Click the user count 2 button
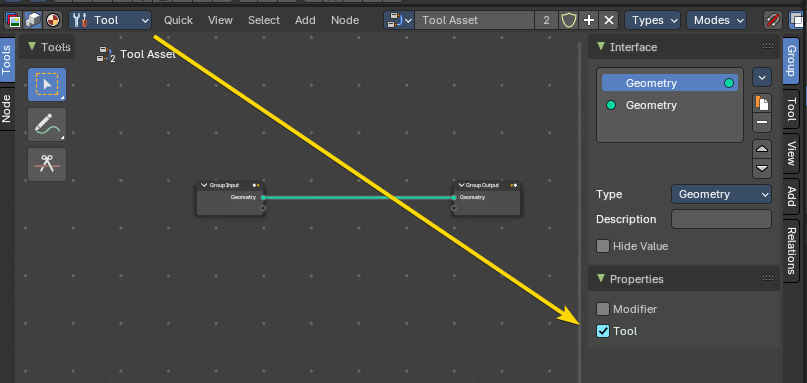 (x=546, y=21)
